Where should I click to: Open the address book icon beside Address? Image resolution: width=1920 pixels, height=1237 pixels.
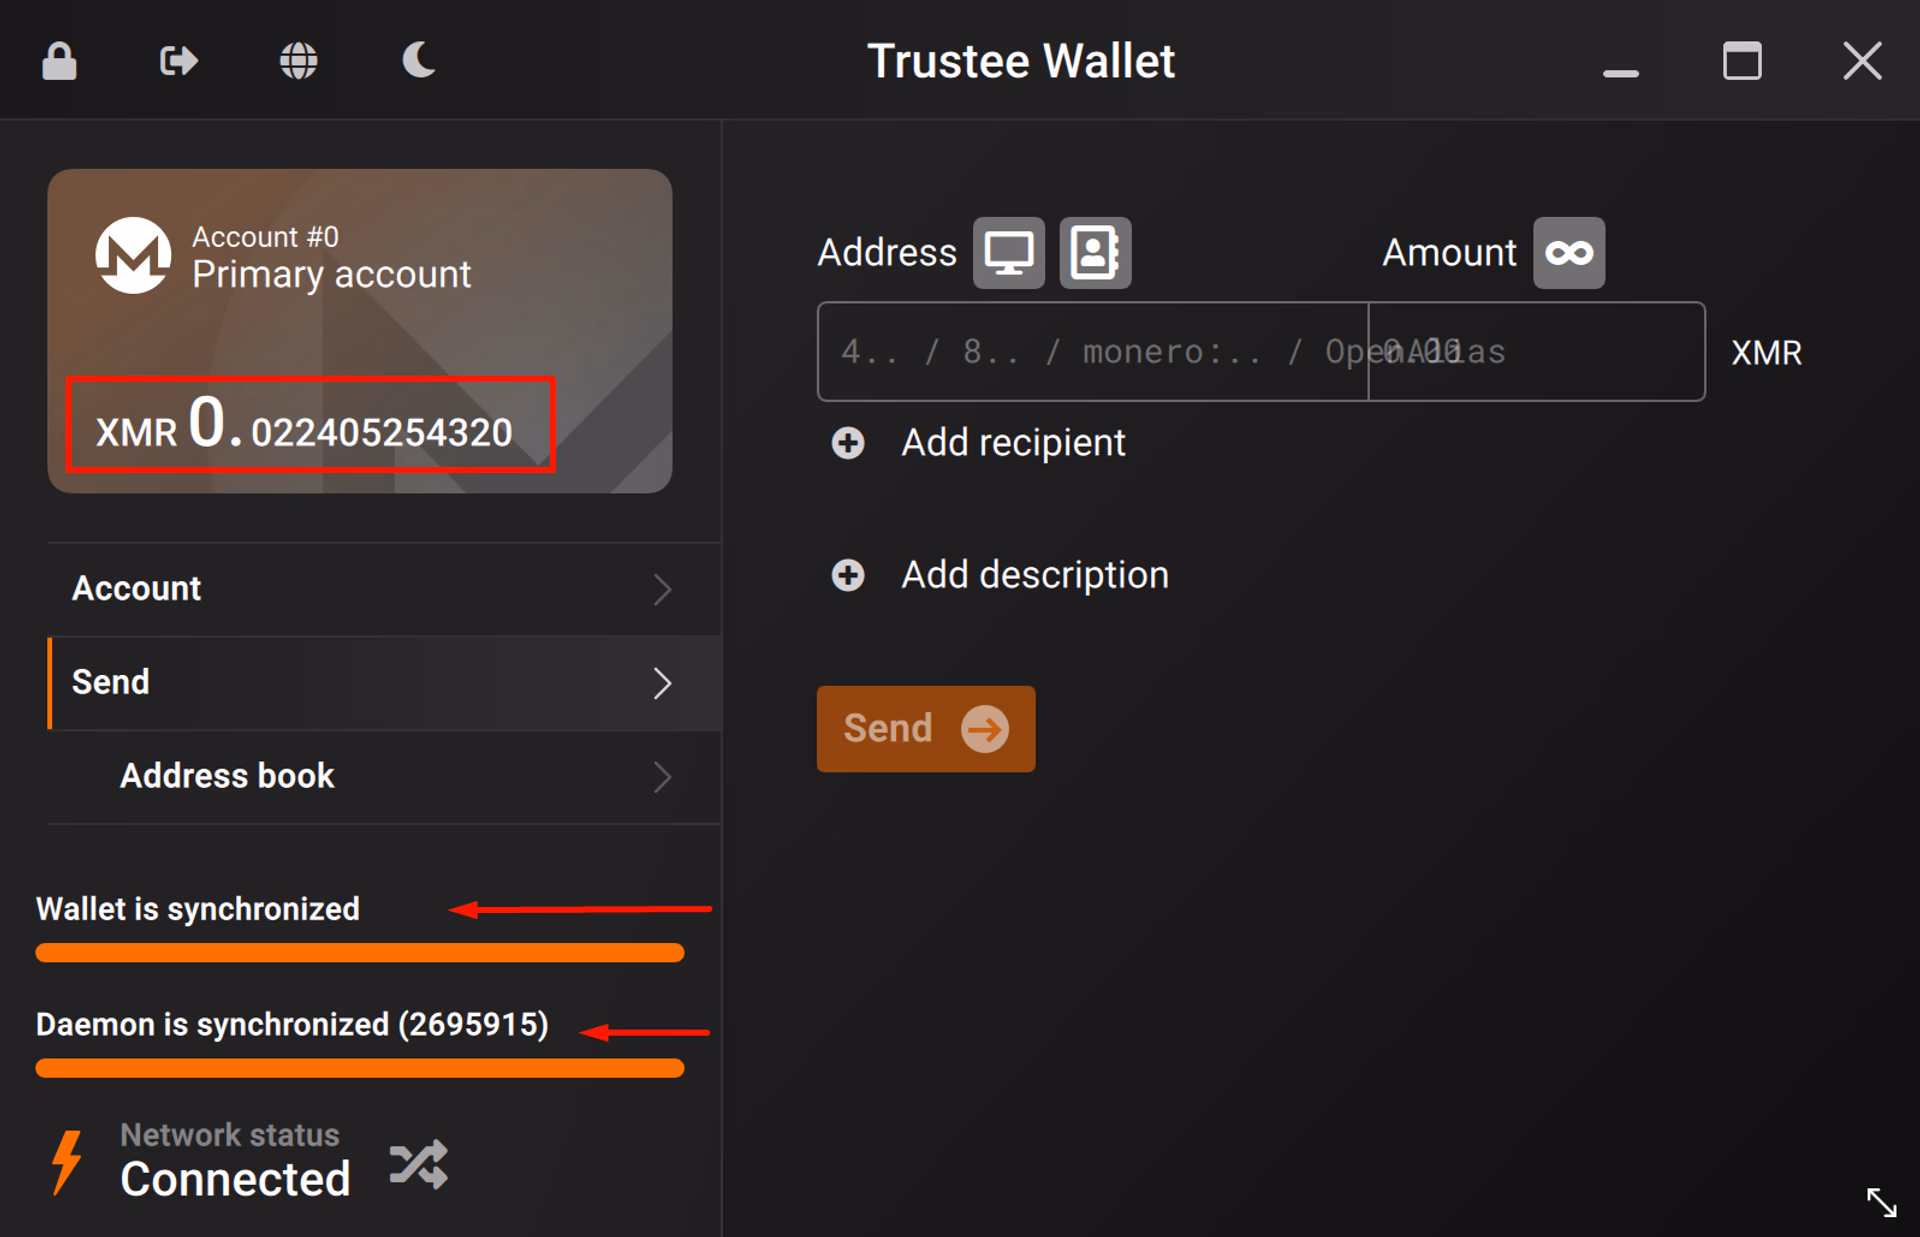(x=1095, y=253)
